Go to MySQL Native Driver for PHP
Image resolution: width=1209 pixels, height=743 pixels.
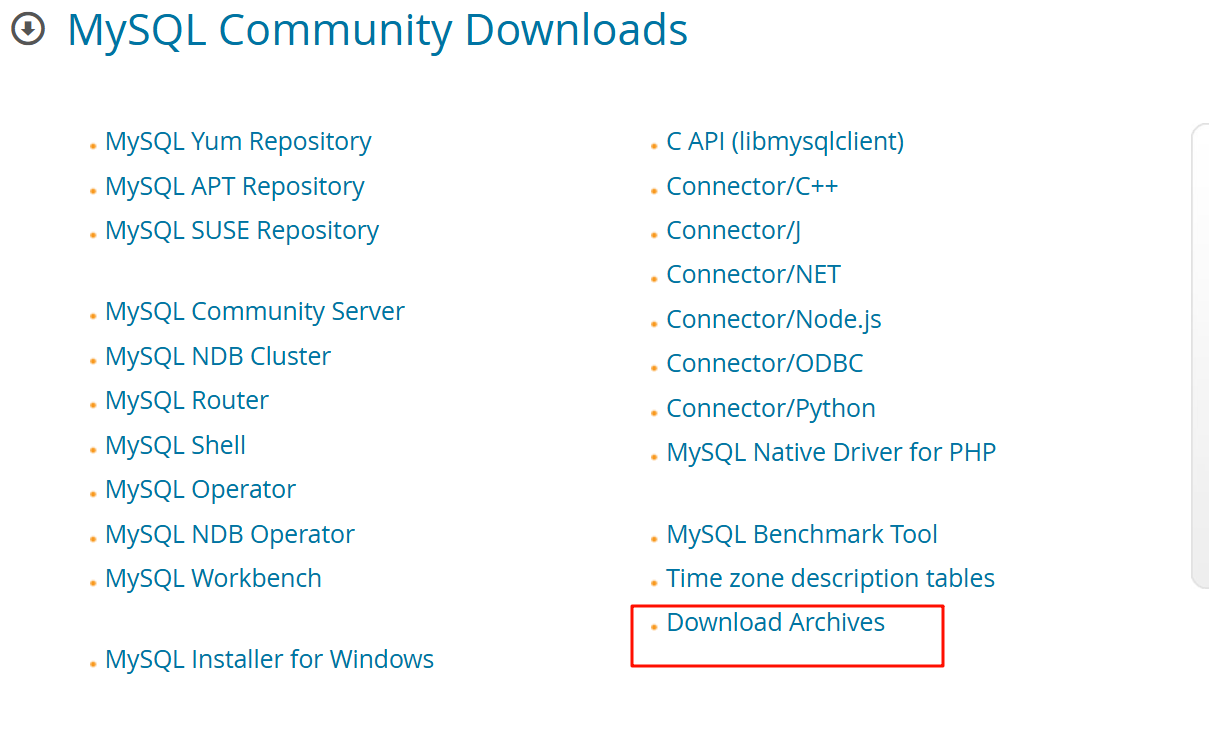[x=831, y=453]
